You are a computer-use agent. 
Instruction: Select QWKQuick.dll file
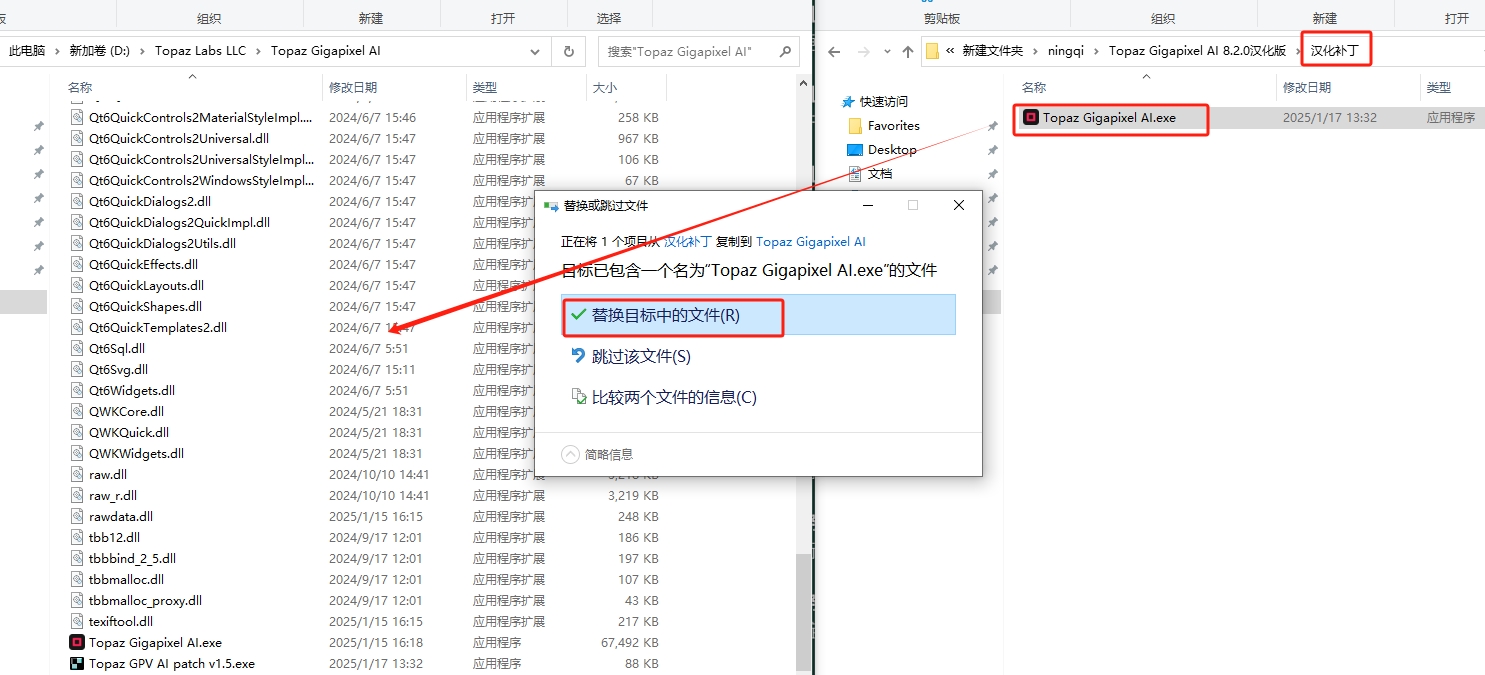tap(129, 433)
